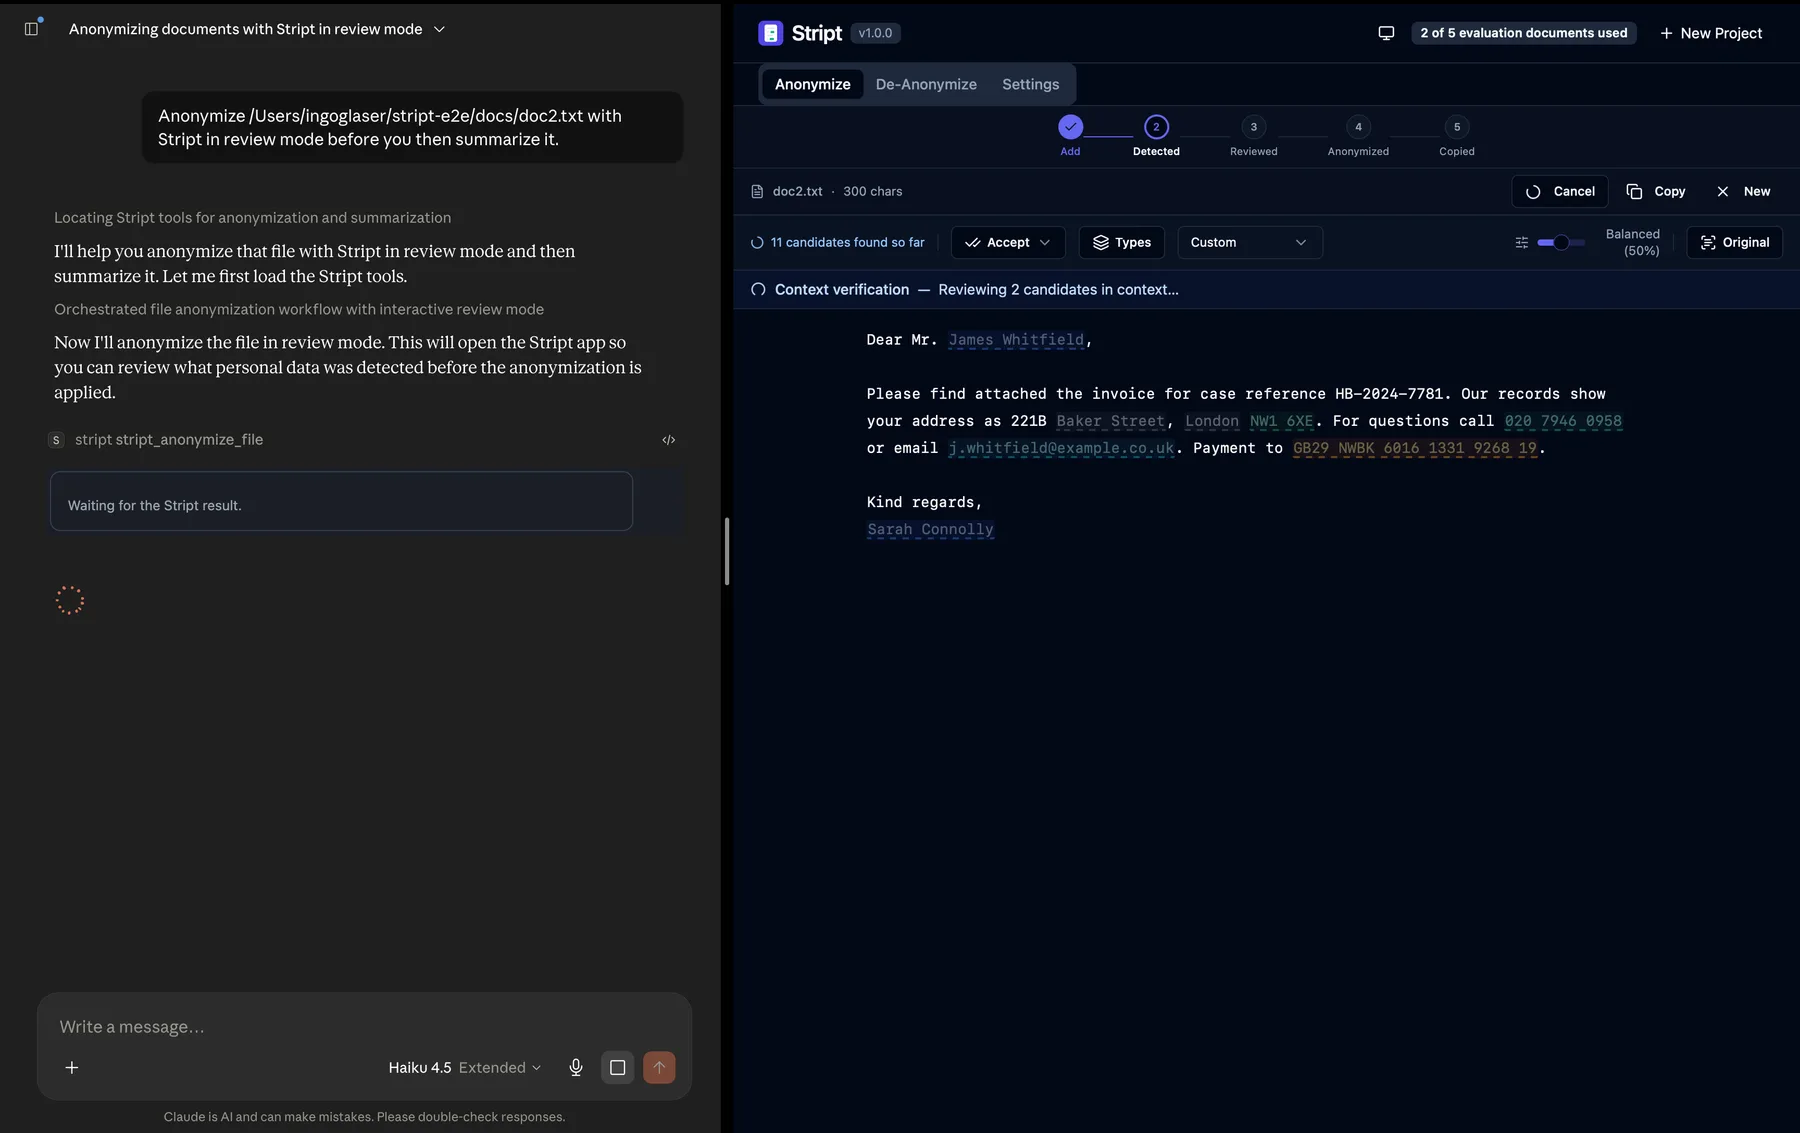
Task: Select the London candidate
Action: click(1212, 421)
